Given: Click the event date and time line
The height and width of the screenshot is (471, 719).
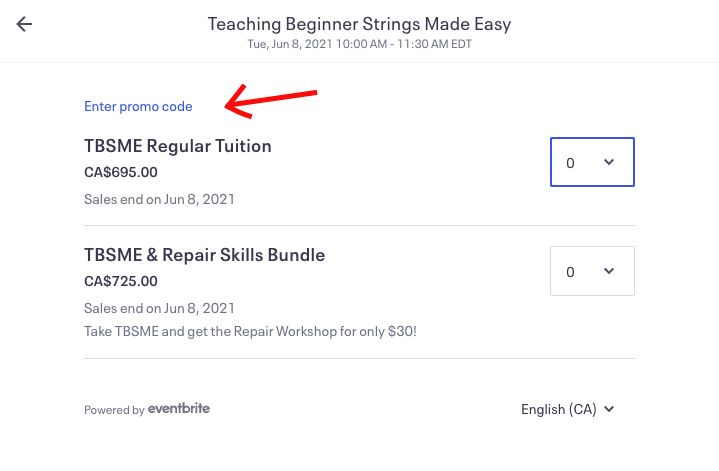Looking at the screenshot, I should click(360, 44).
